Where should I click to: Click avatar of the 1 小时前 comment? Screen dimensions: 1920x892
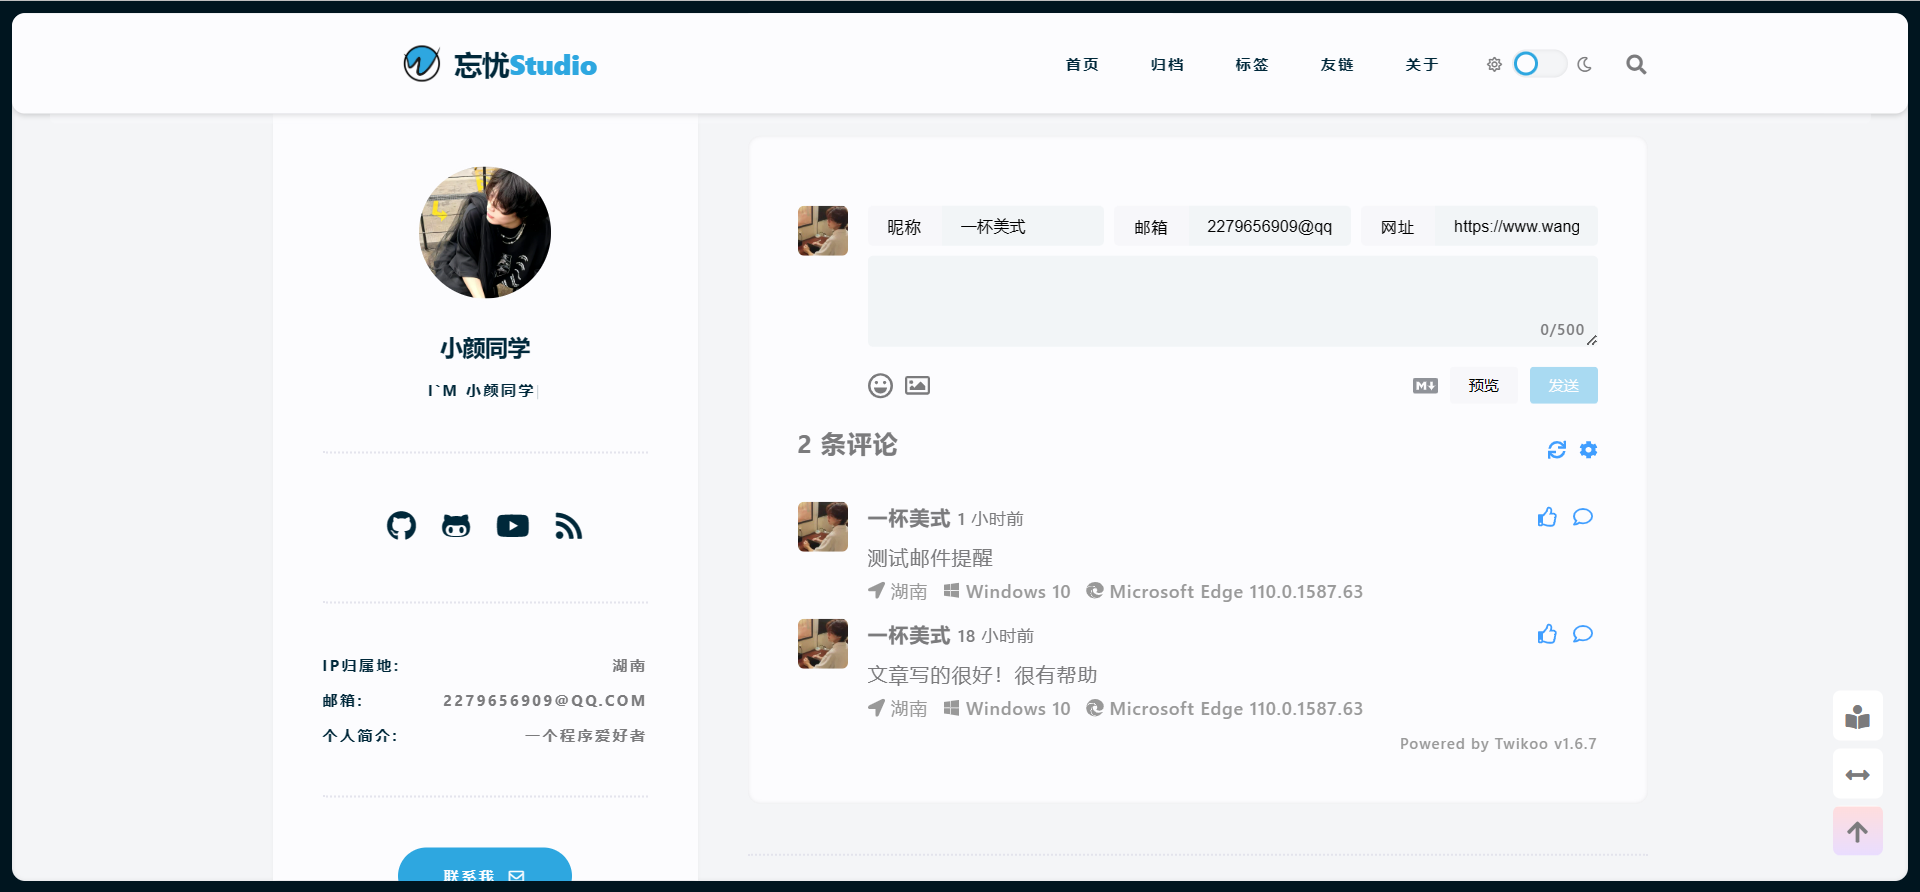[823, 527]
